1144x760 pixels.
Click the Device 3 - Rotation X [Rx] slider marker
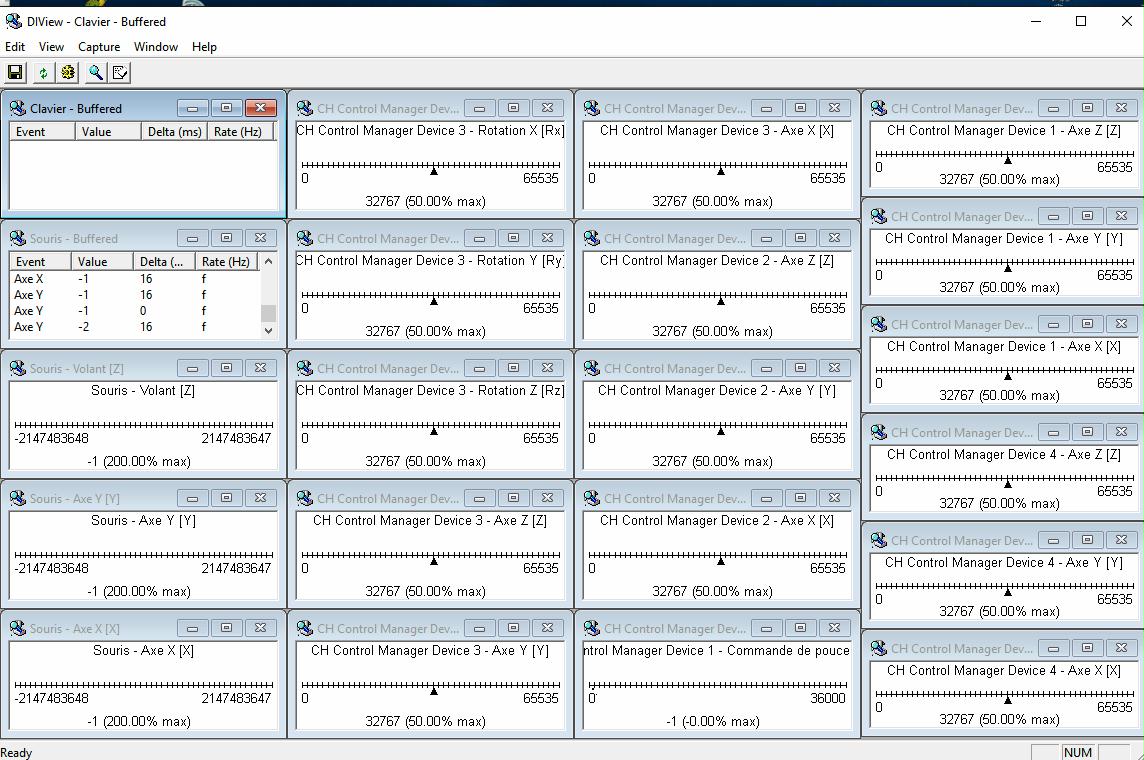[433, 171]
